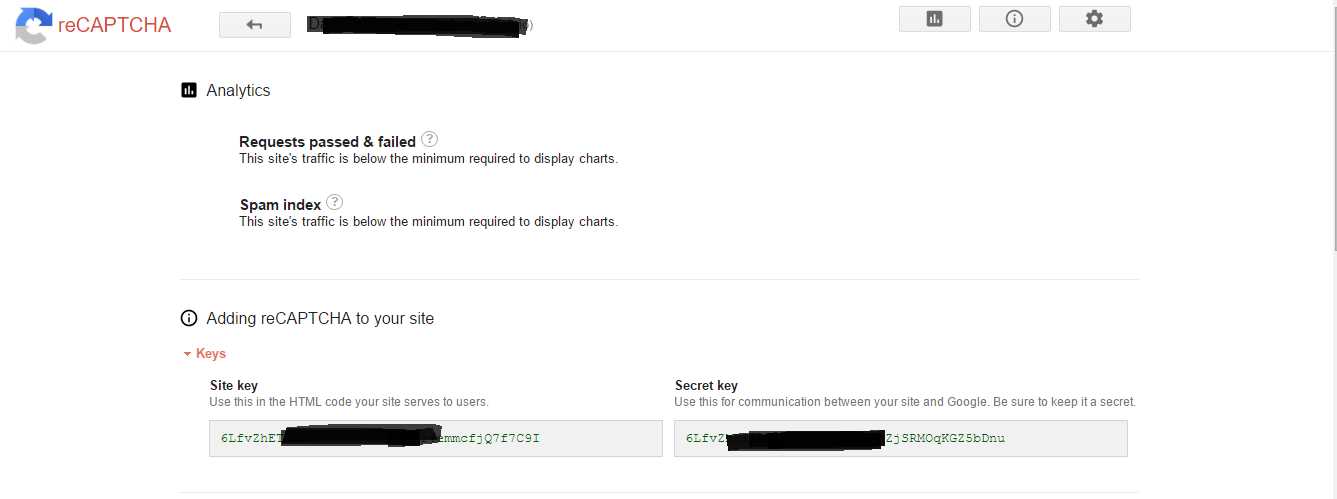Click the reCAPTCHA logo icon
Screen dimensions: 1337x499
click(32, 25)
